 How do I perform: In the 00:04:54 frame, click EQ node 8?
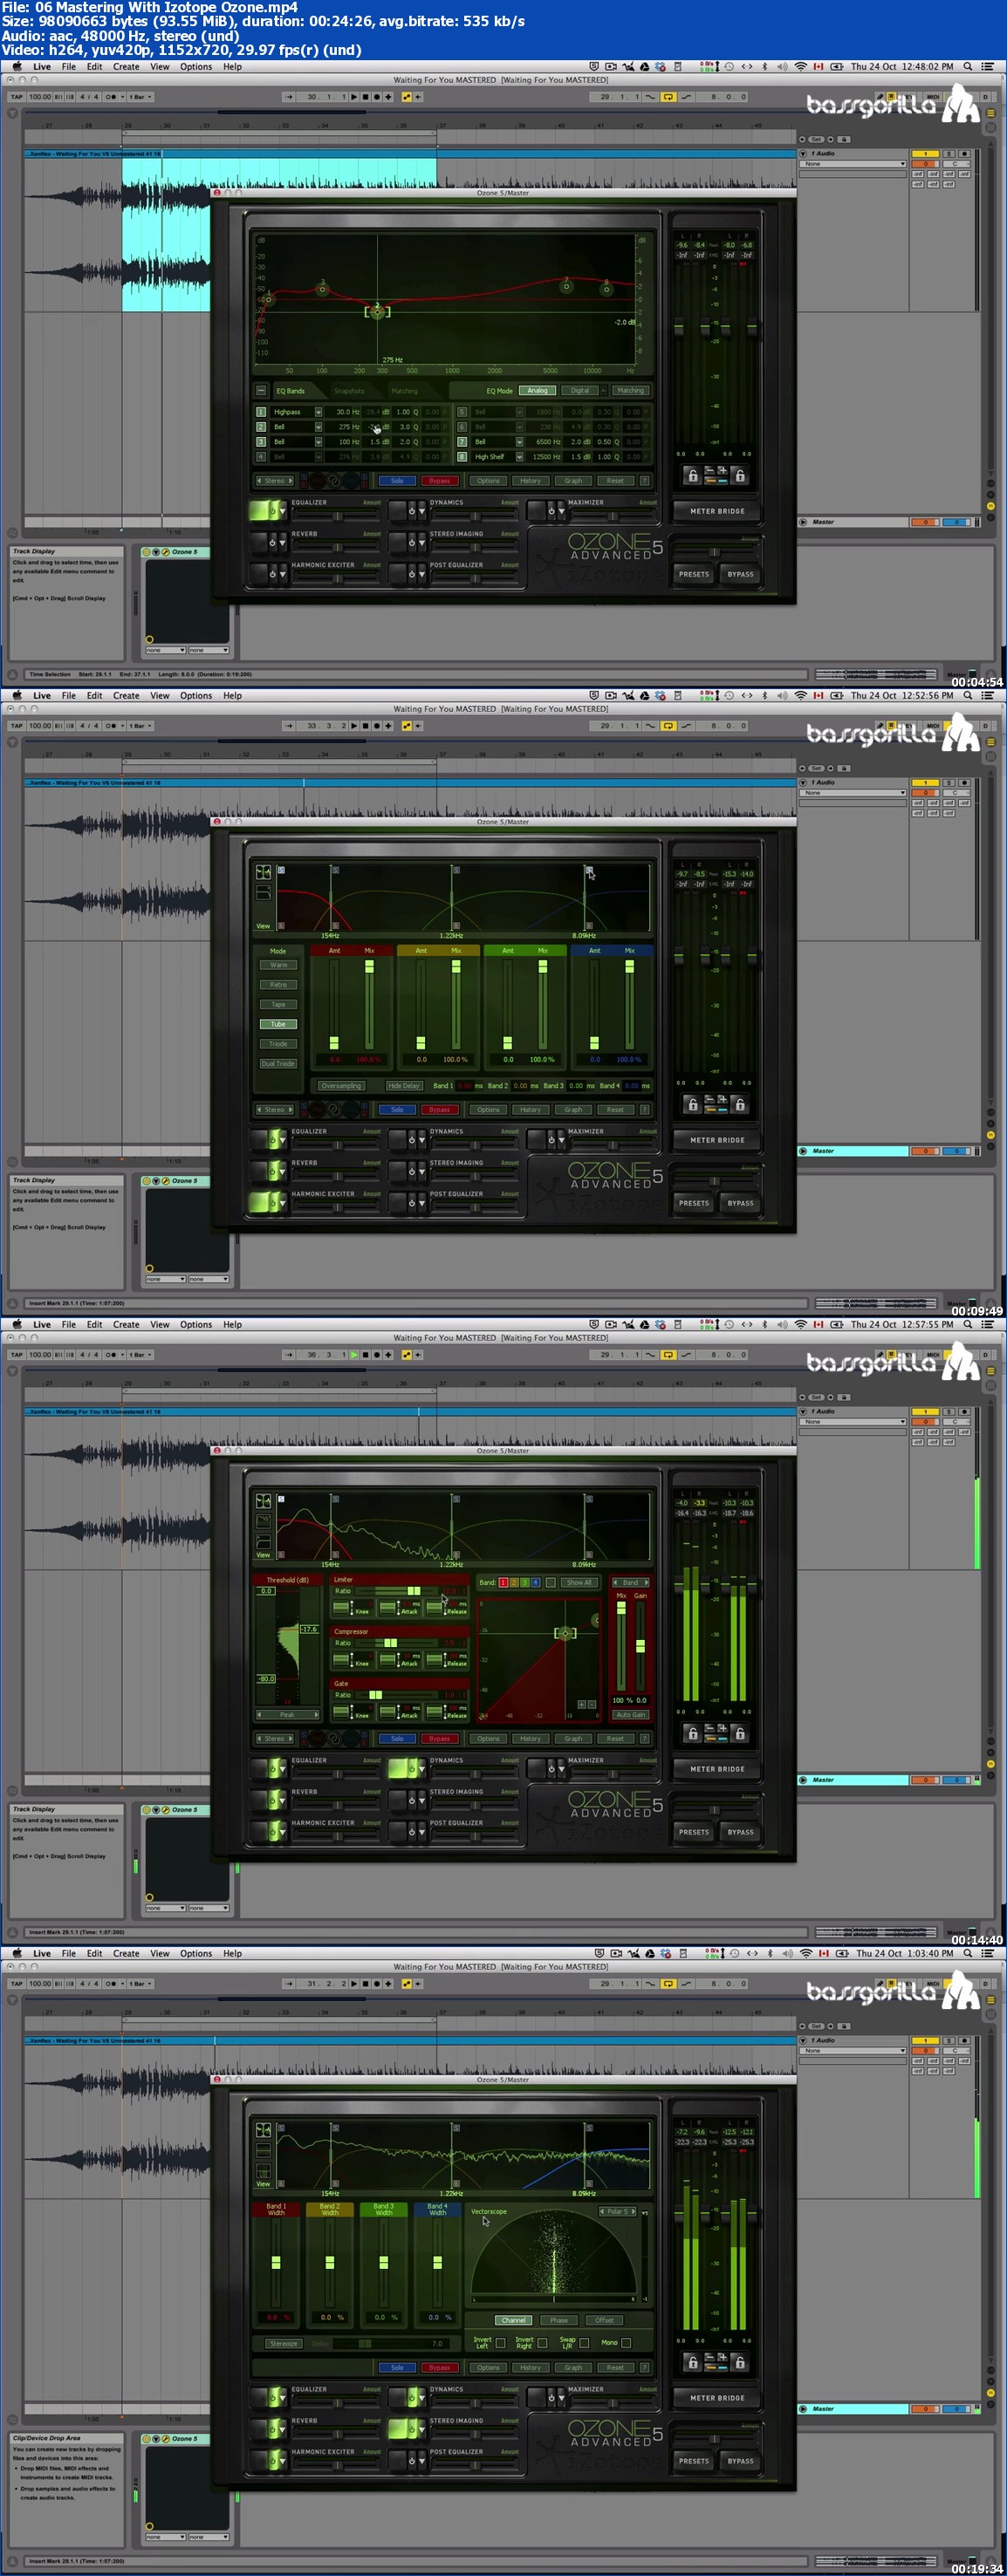[x=606, y=289]
